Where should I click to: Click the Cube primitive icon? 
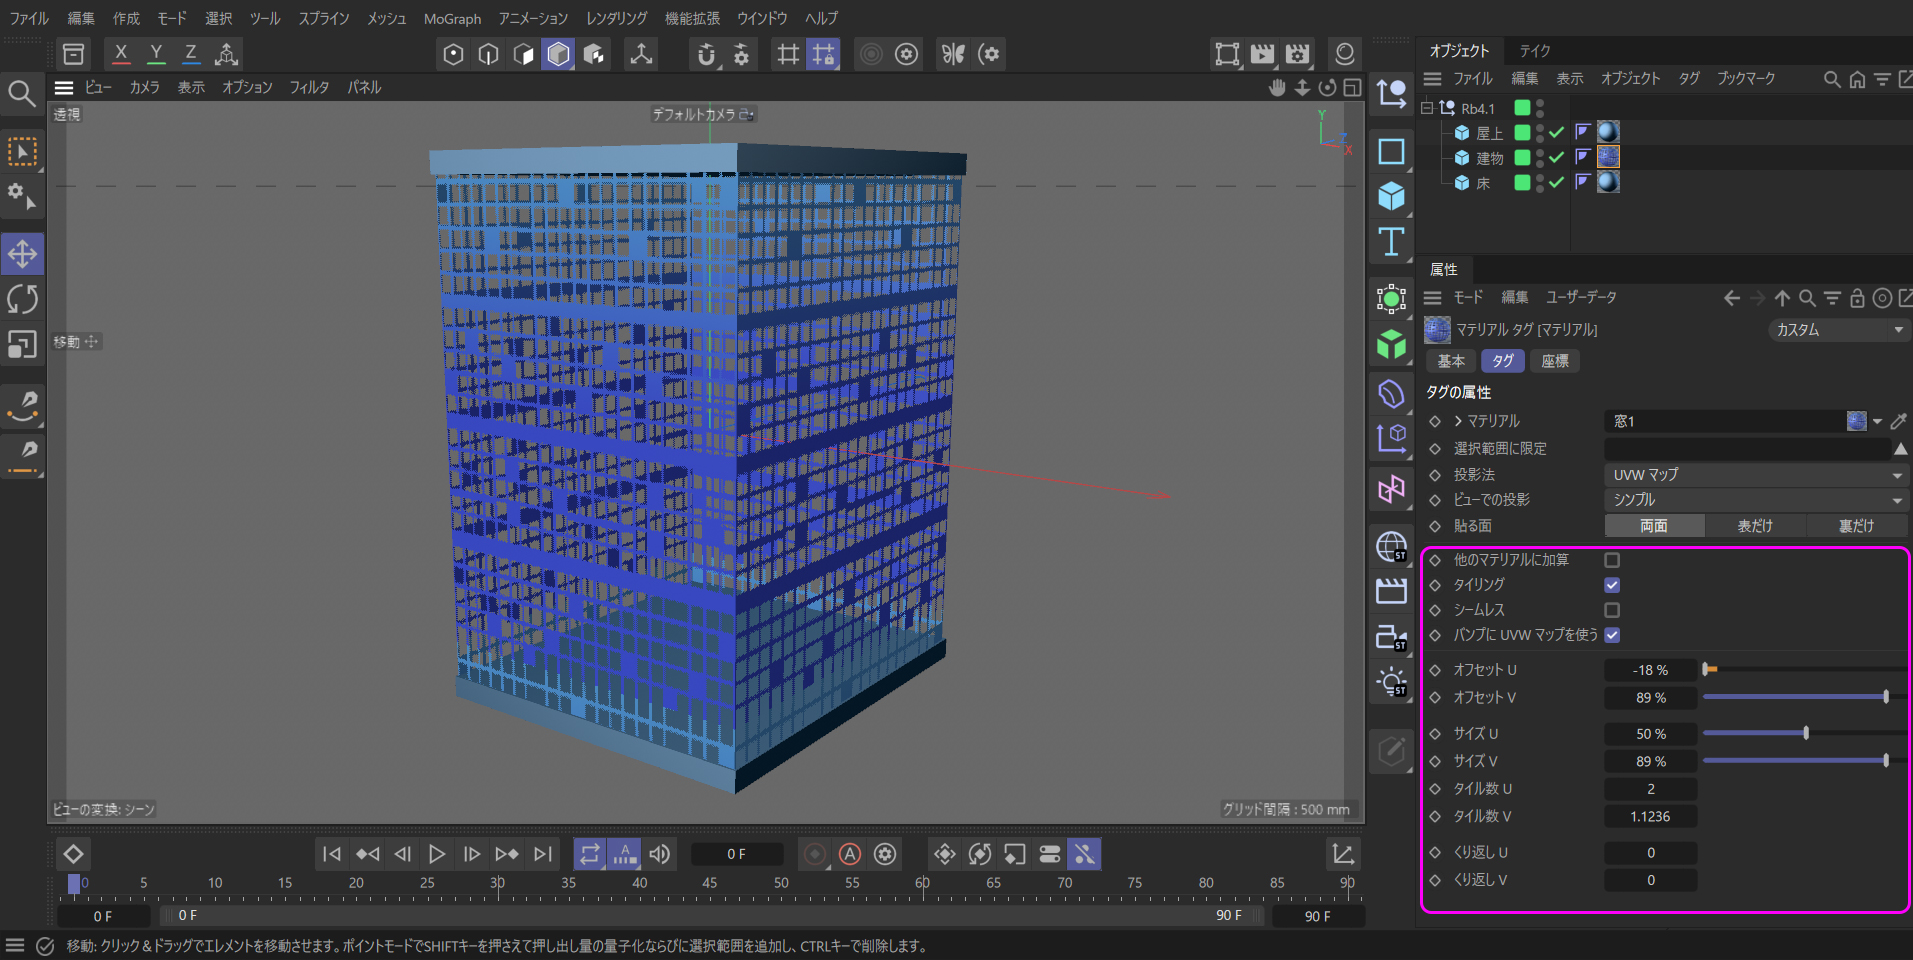pos(1391,196)
